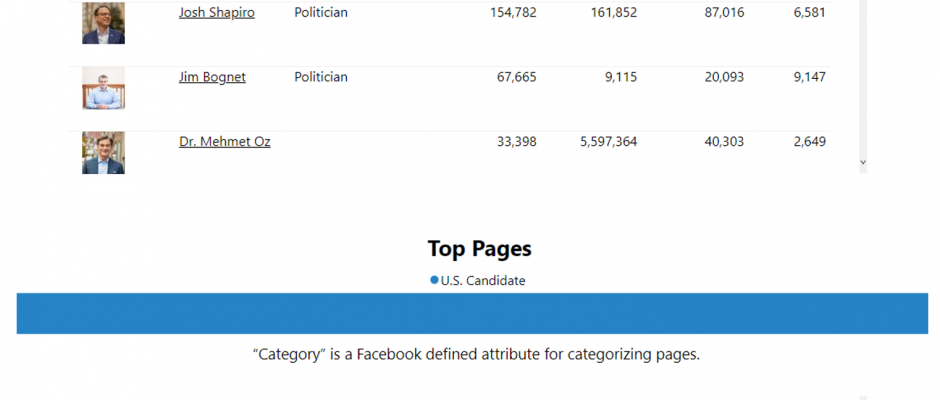Open the Dr. Mehmet Oz page link

tap(224, 142)
